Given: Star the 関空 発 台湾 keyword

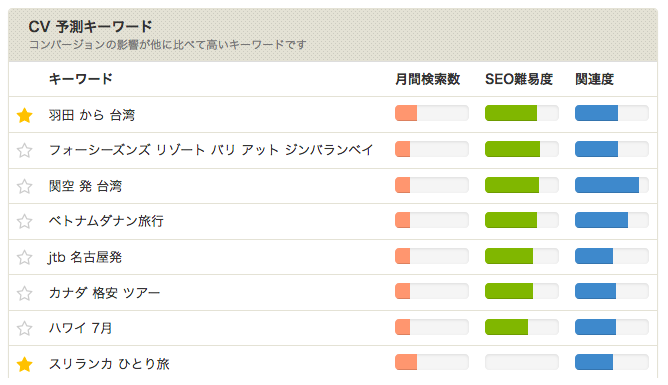Looking at the screenshot, I should [x=25, y=186].
